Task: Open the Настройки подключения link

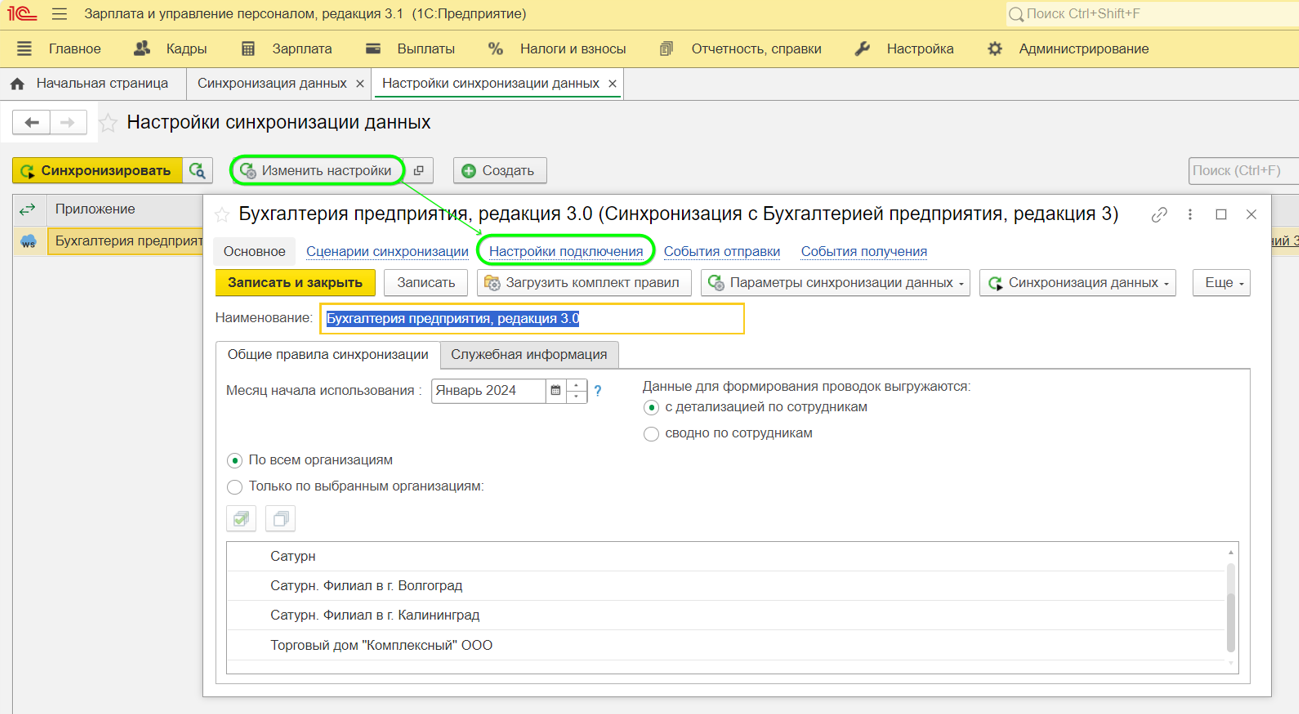Action: (566, 252)
